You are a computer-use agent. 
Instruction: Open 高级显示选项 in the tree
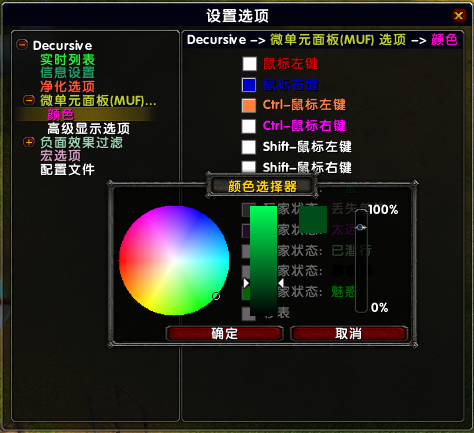click(x=88, y=128)
